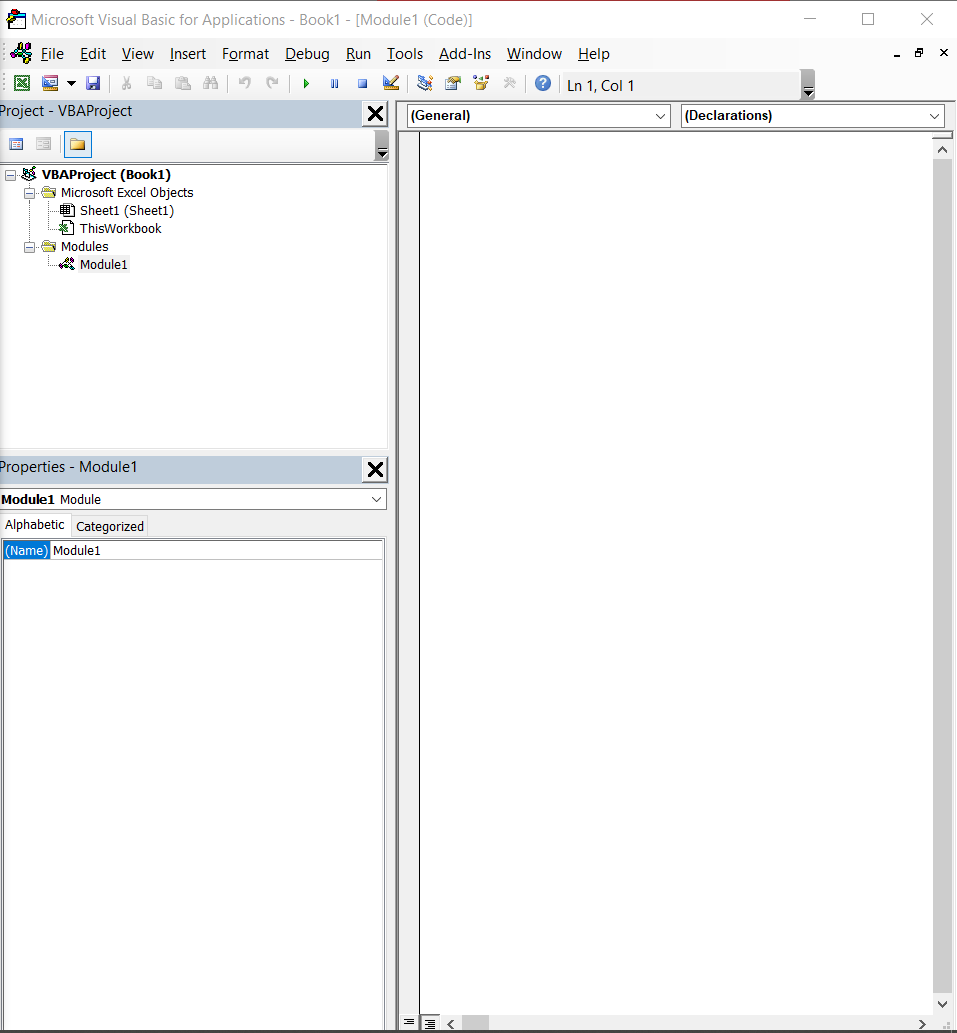Close the Properties - Module1 panel
The image size is (957, 1033).
pyautogui.click(x=375, y=469)
